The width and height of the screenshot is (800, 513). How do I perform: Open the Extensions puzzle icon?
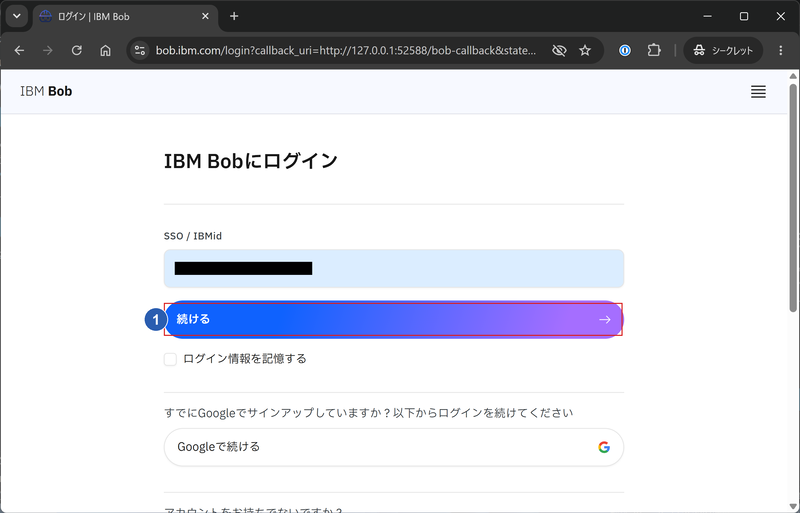[654, 51]
